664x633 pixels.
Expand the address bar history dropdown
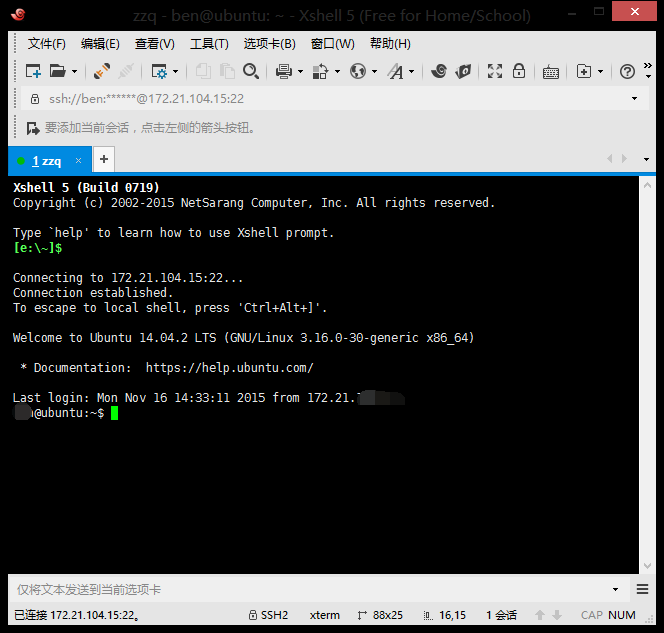[634, 99]
